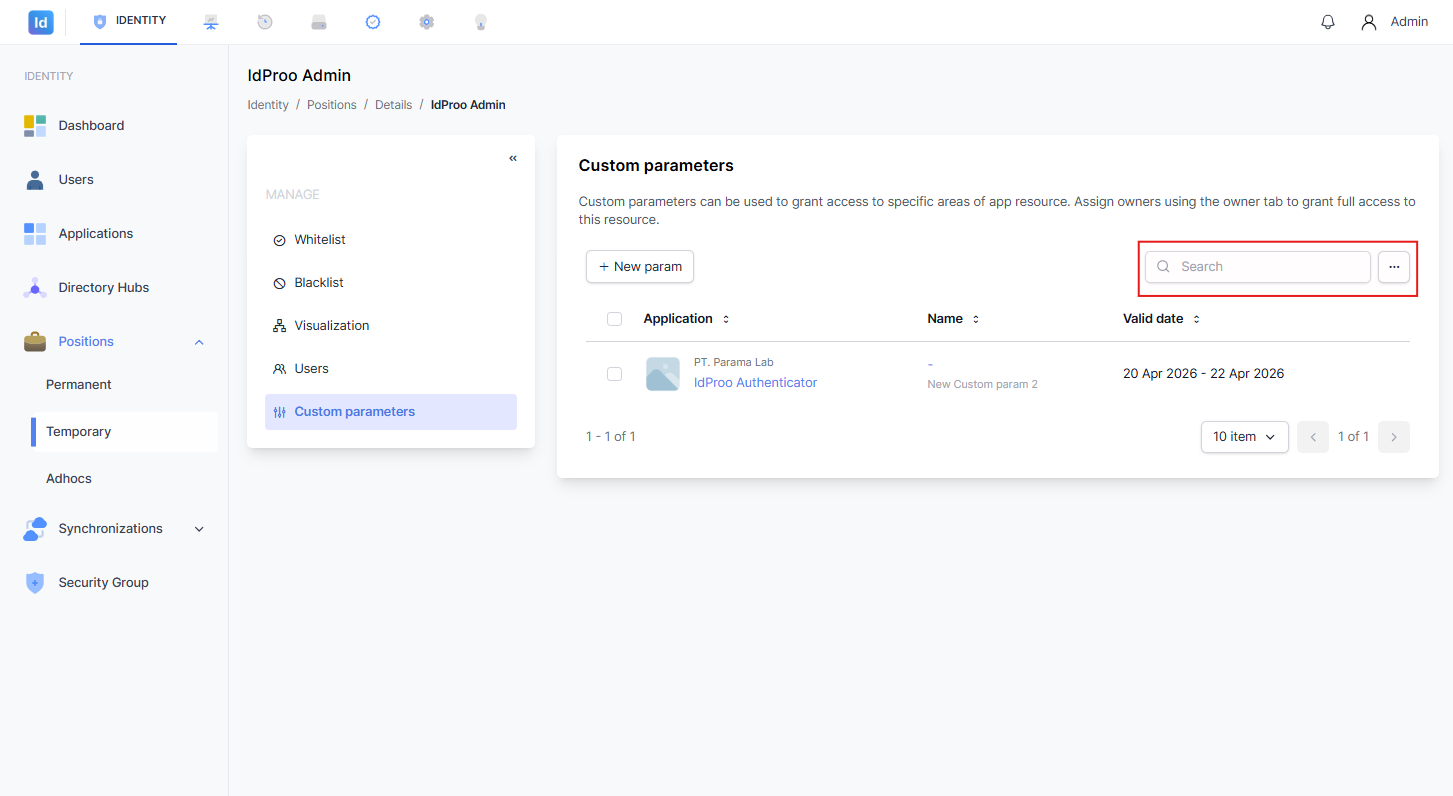Click the '1 - 1 of 1' count text
Screen dimensions: 1453x796
tap(611, 437)
